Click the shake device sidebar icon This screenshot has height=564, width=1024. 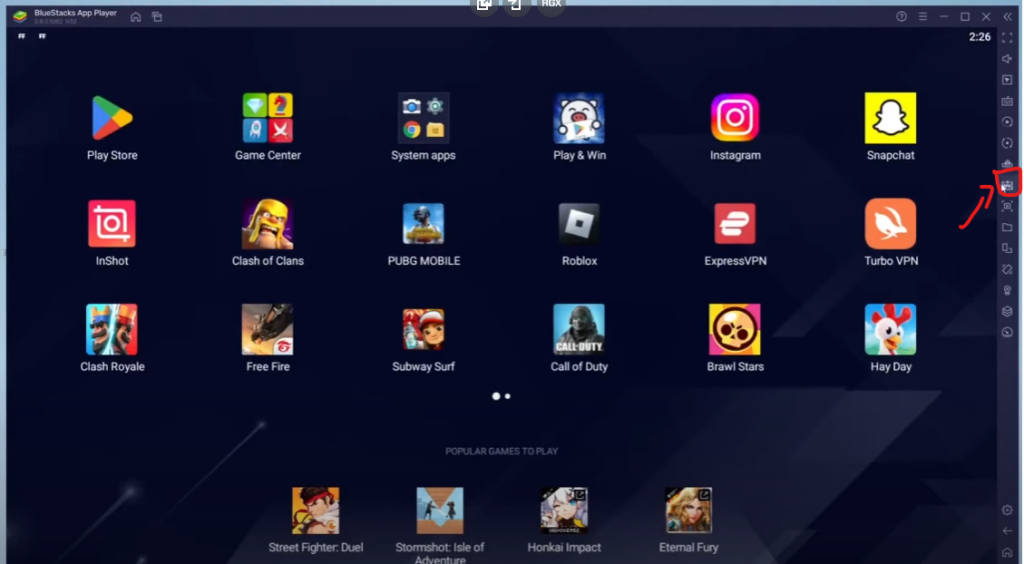1007,269
